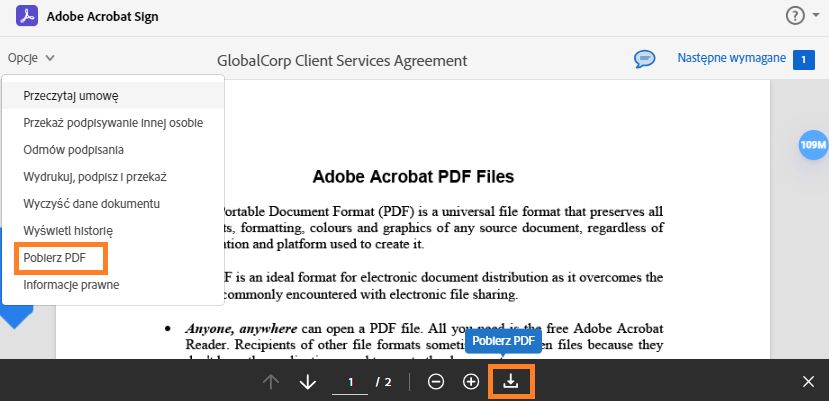Zoom in with the plus icon
Viewport: 829px width, 401px height.
point(471,381)
